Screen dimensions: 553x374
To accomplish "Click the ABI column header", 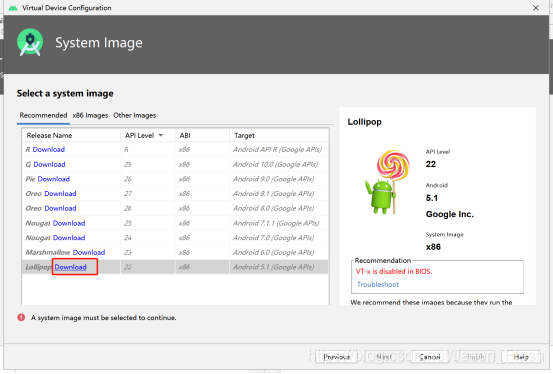I will 202,135.
